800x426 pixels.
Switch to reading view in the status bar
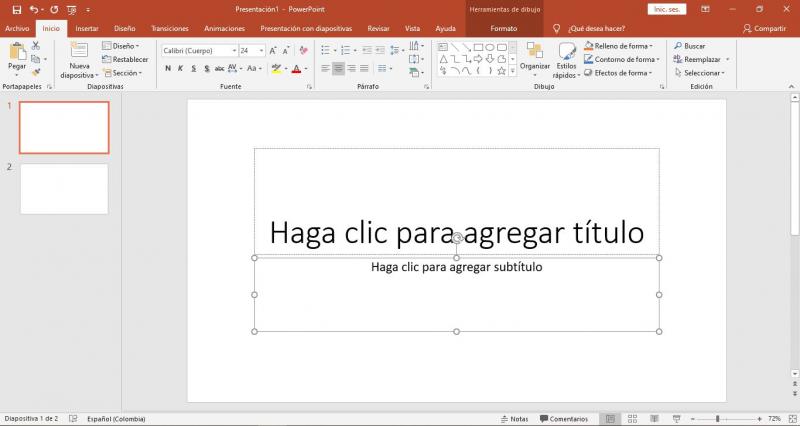coord(654,419)
